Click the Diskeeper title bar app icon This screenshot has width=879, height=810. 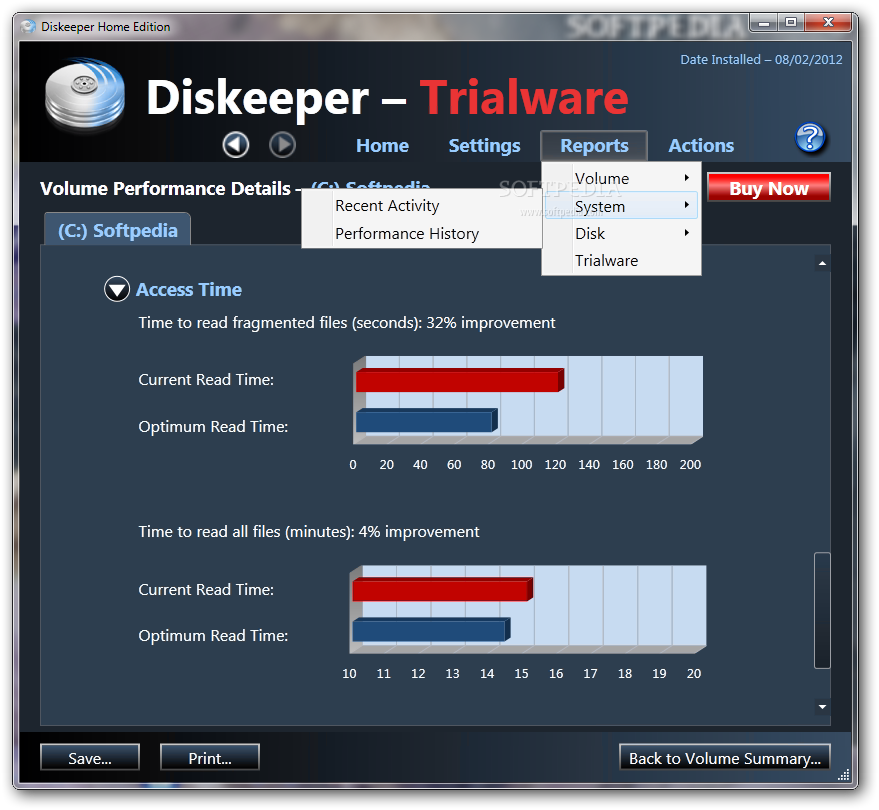tap(28, 26)
